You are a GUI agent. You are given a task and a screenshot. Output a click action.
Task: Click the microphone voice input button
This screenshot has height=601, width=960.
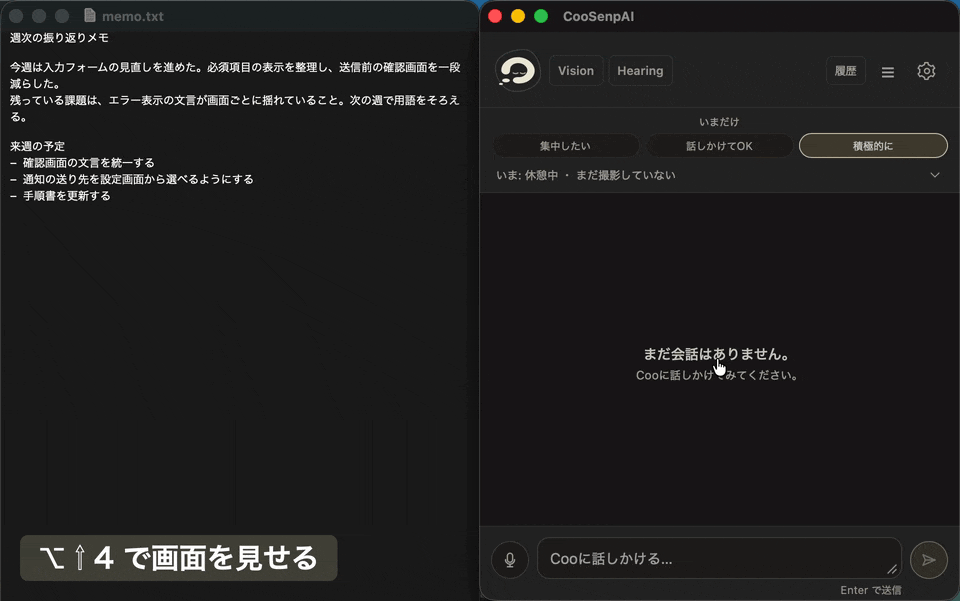(x=509, y=559)
